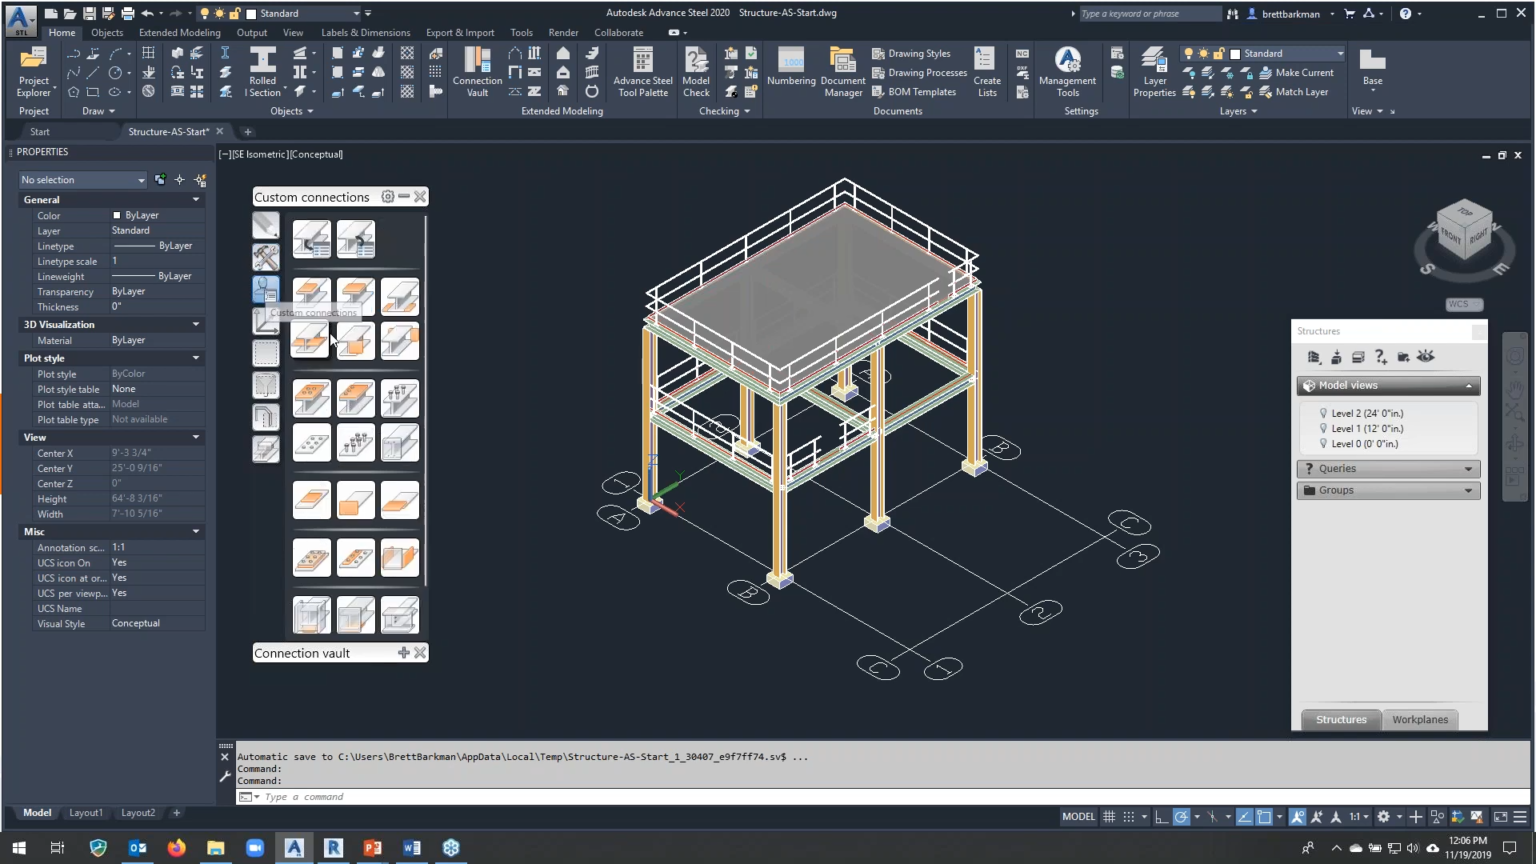This screenshot has height=864, width=1536.
Task: Click the white layer color swatch in ribbon
Action: click(1235, 54)
